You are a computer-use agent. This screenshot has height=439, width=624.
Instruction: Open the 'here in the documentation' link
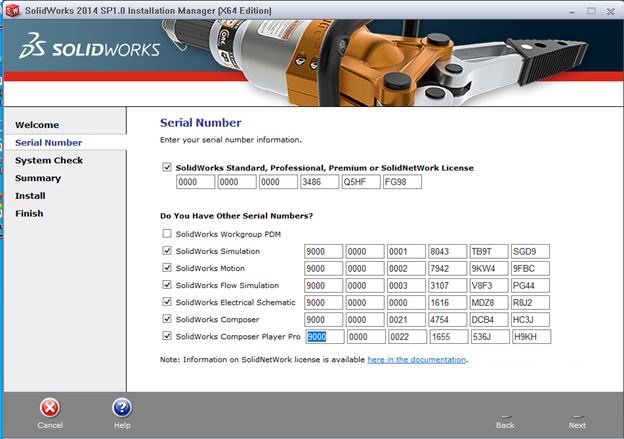[x=417, y=359]
